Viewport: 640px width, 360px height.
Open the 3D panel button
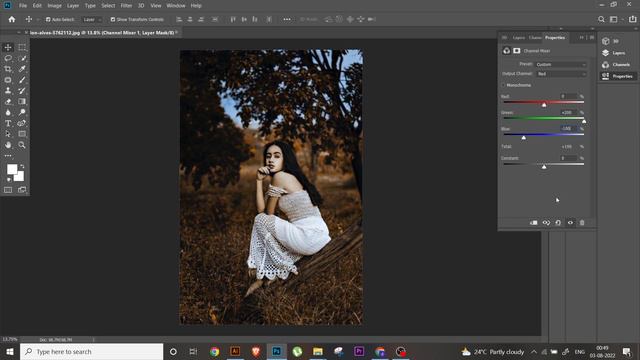point(610,41)
